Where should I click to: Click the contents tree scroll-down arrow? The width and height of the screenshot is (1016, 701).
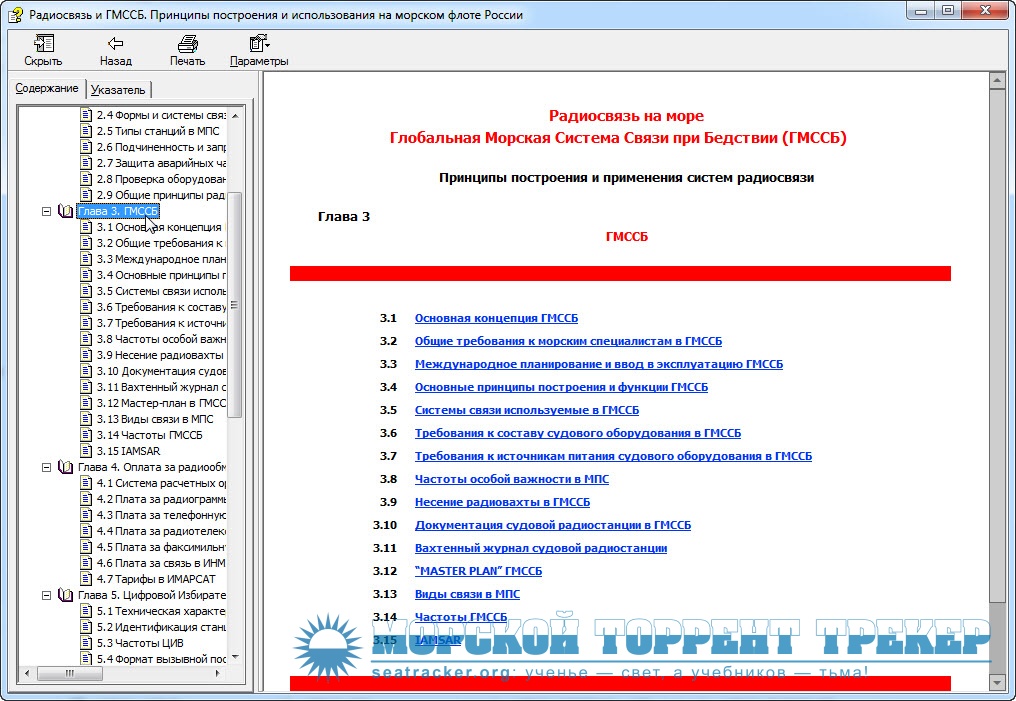235,657
